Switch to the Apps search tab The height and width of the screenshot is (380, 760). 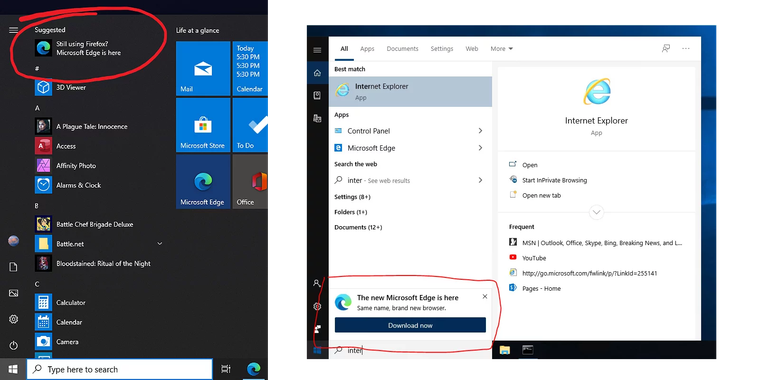pyautogui.click(x=367, y=49)
